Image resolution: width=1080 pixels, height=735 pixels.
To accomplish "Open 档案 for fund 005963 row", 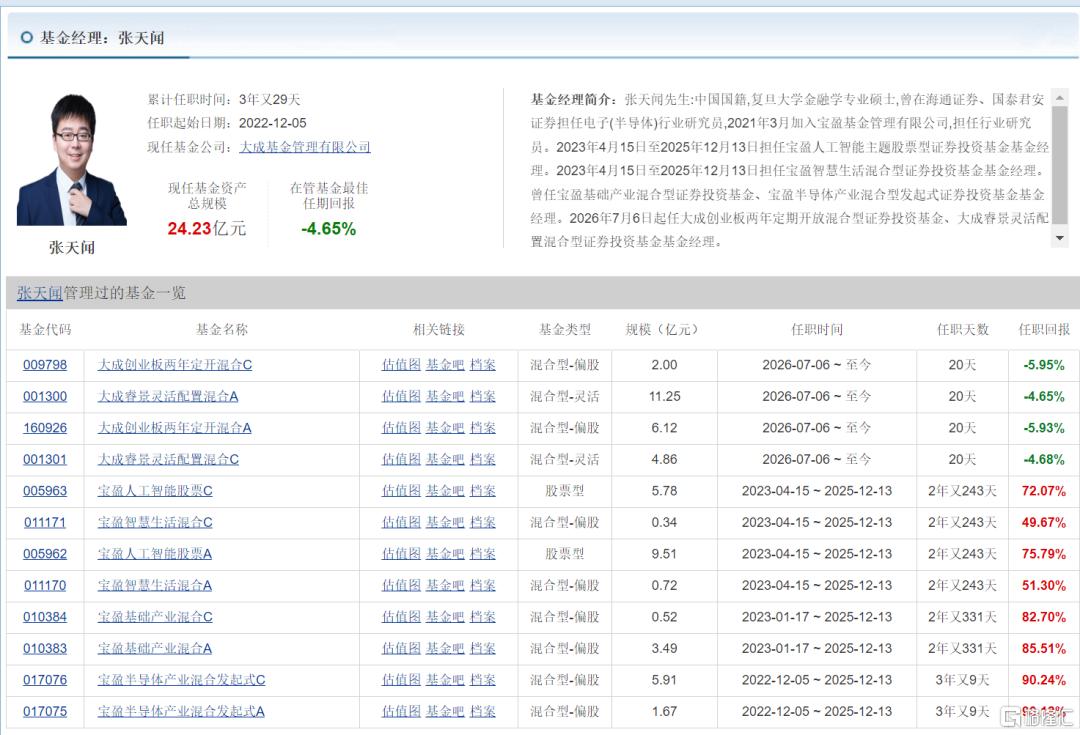I will (483, 491).
